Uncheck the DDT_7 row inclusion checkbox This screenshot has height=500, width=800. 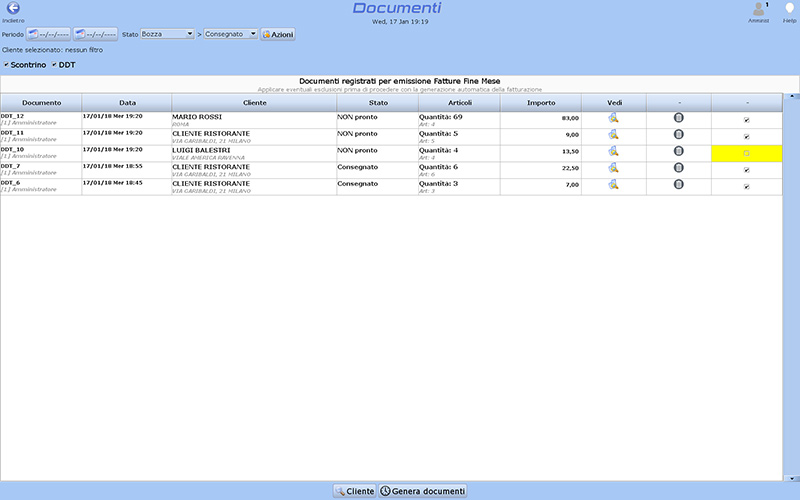coord(746,170)
